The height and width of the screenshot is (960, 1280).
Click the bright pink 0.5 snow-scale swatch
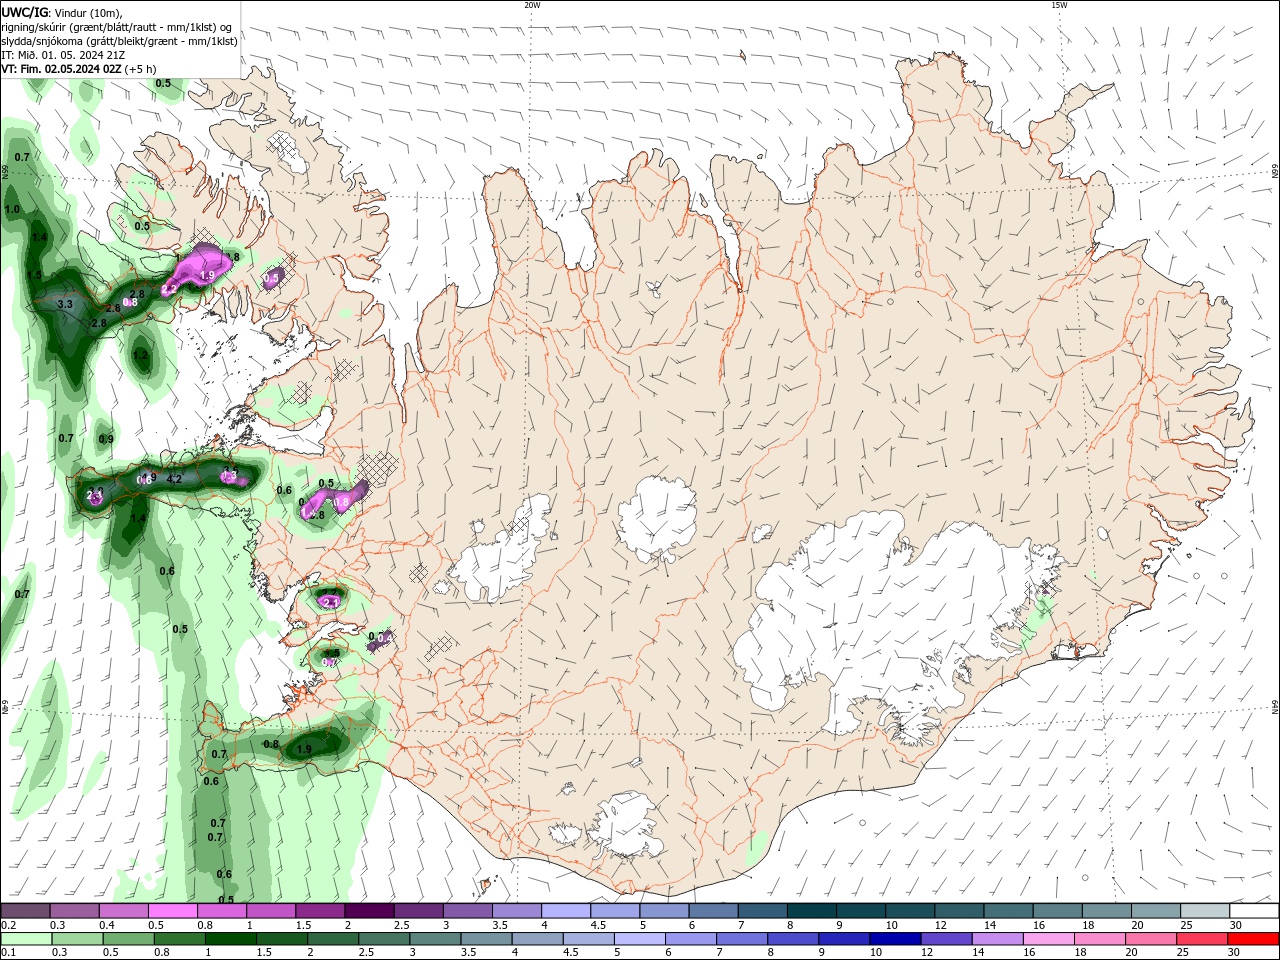coord(173,911)
